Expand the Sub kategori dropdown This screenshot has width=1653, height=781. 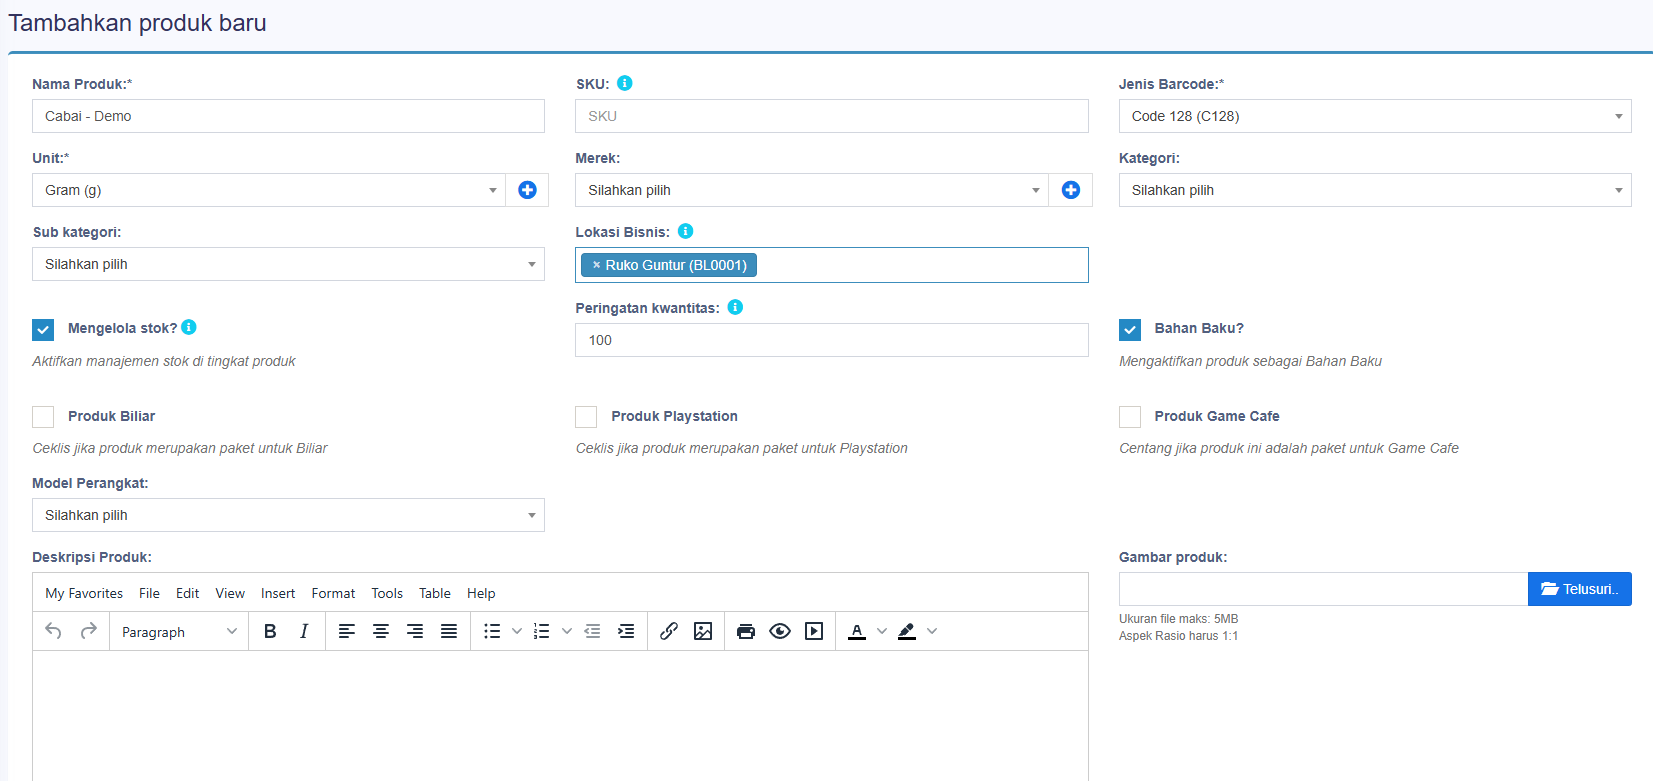[x=288, y=264]
